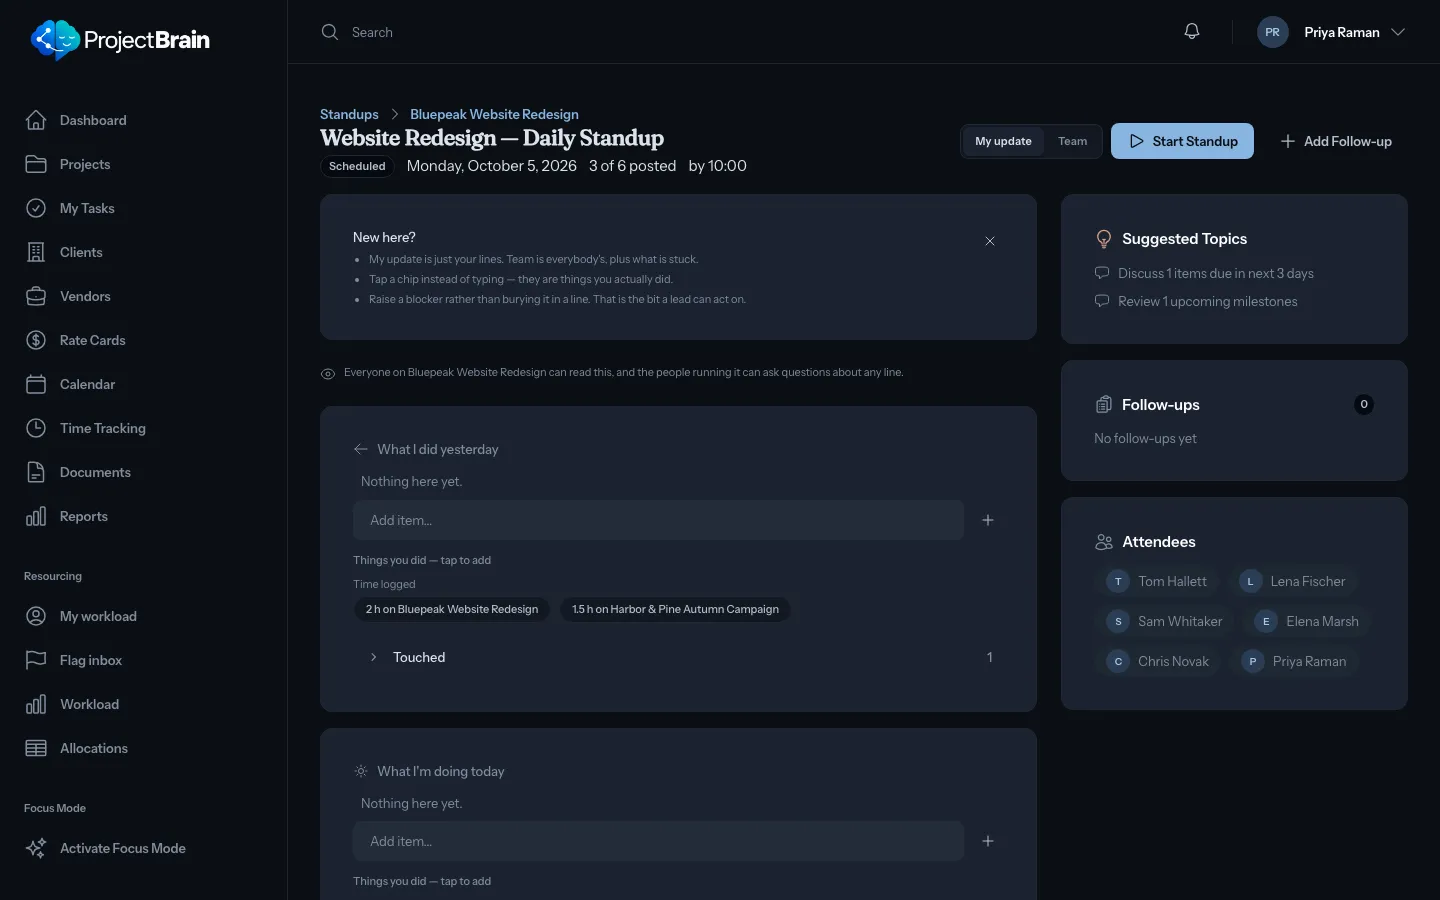
Task: Click the Focus Mode sparkle icon
Action: pos(36,848)
